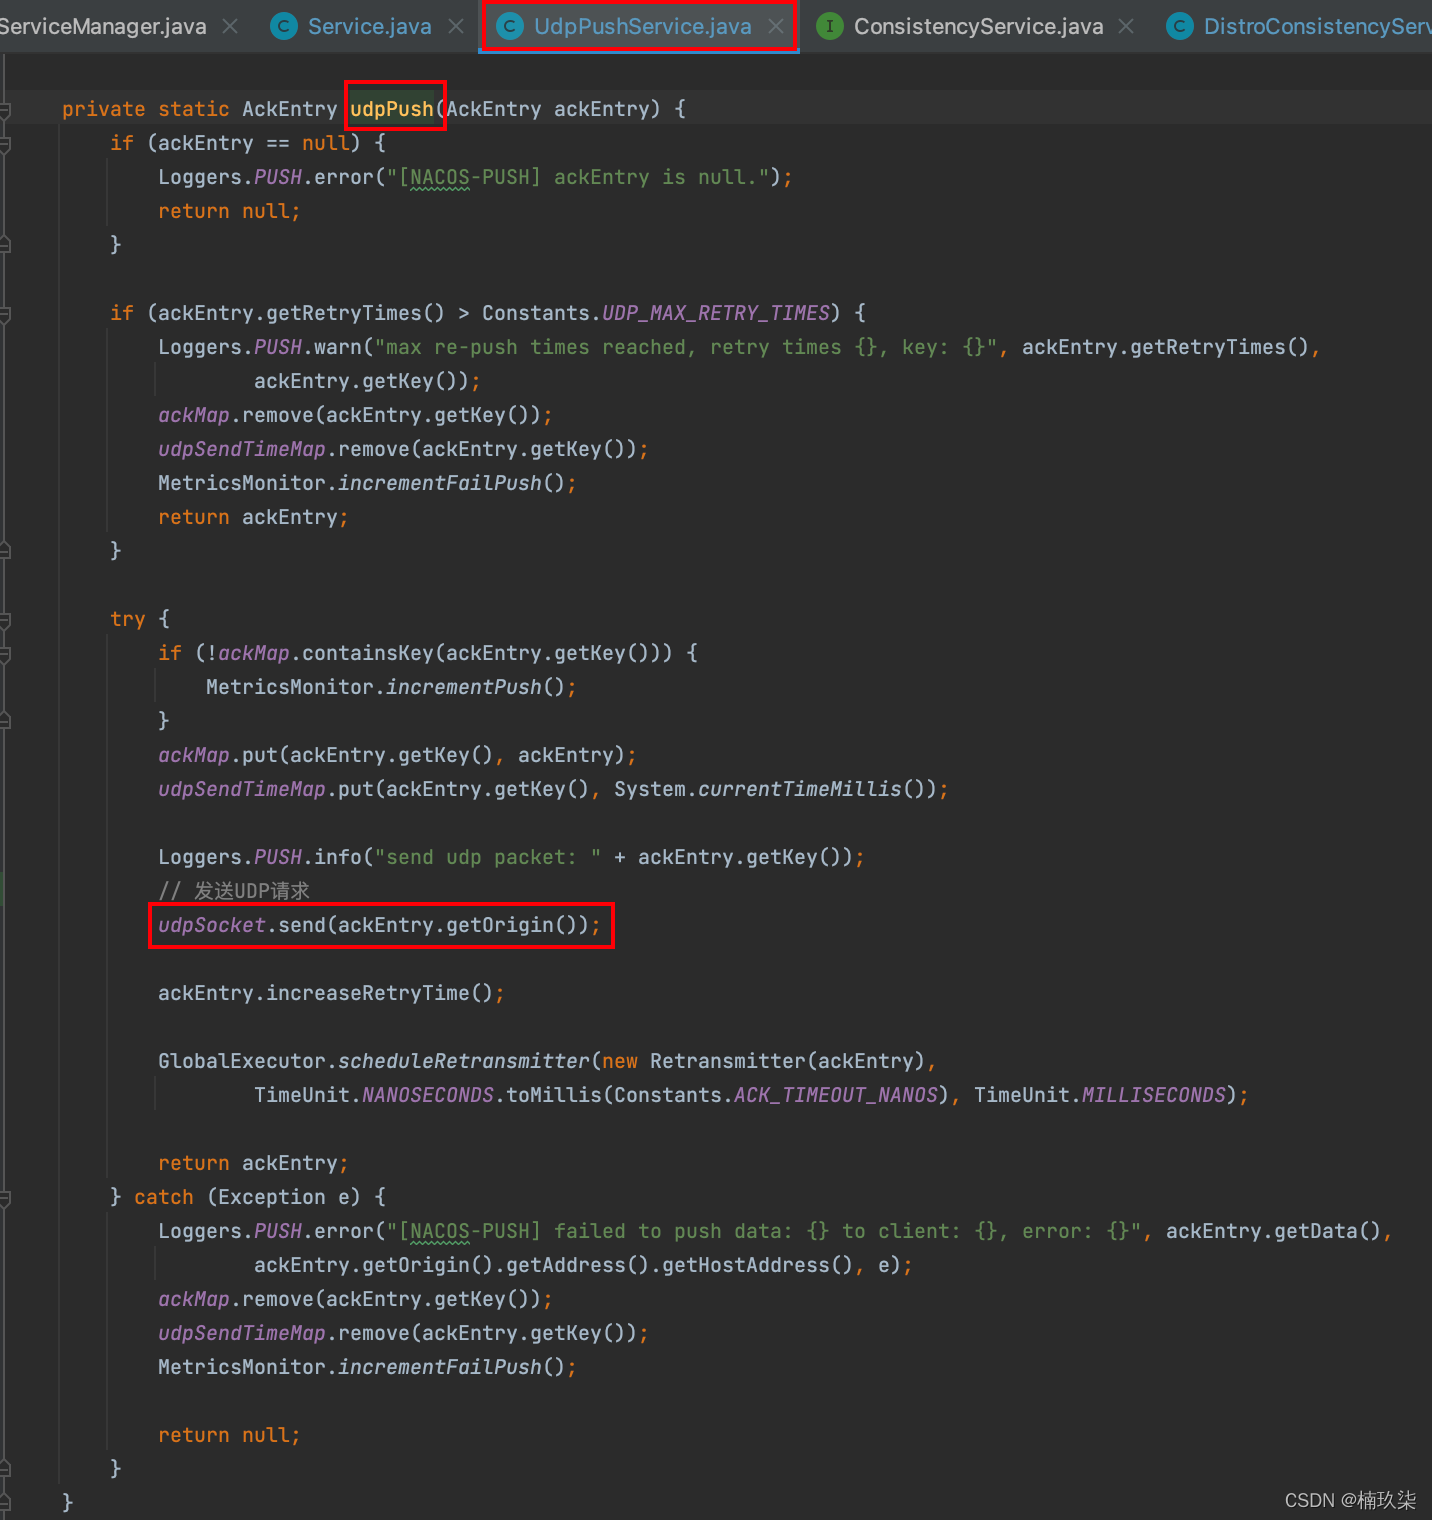Viewport: 1432px width, 1520px height.
Task: Click the Service.java class file icon
Action: point(284,27)
